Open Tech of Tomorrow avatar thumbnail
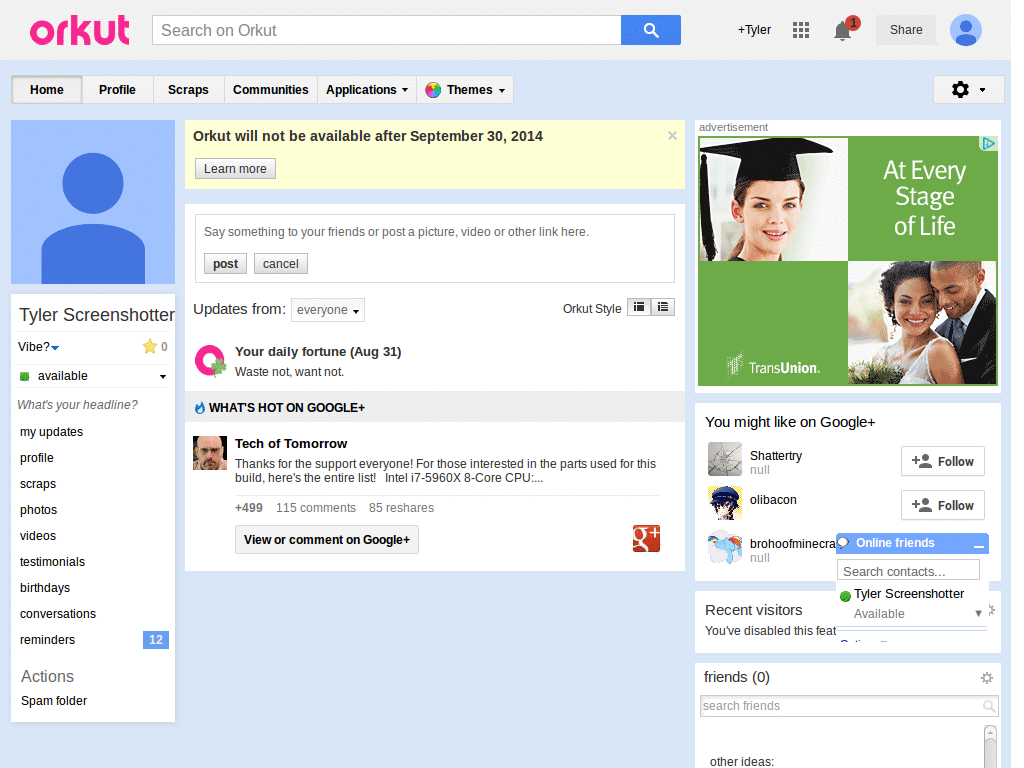This screenshot has height=768, width=1024. coord(210,453)
